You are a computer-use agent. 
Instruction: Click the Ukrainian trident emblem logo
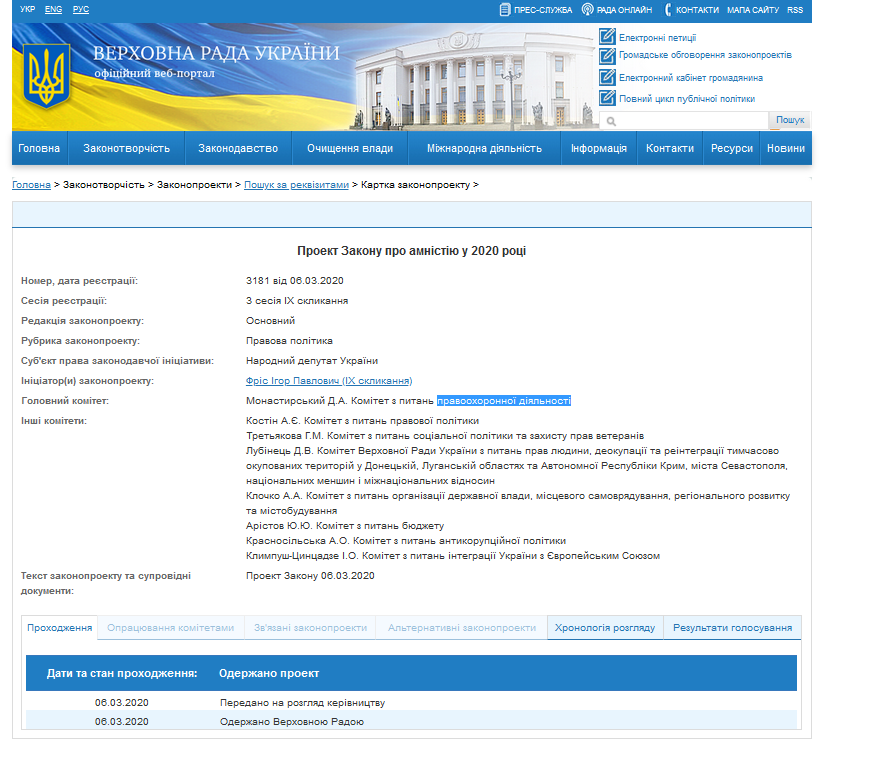47,77
